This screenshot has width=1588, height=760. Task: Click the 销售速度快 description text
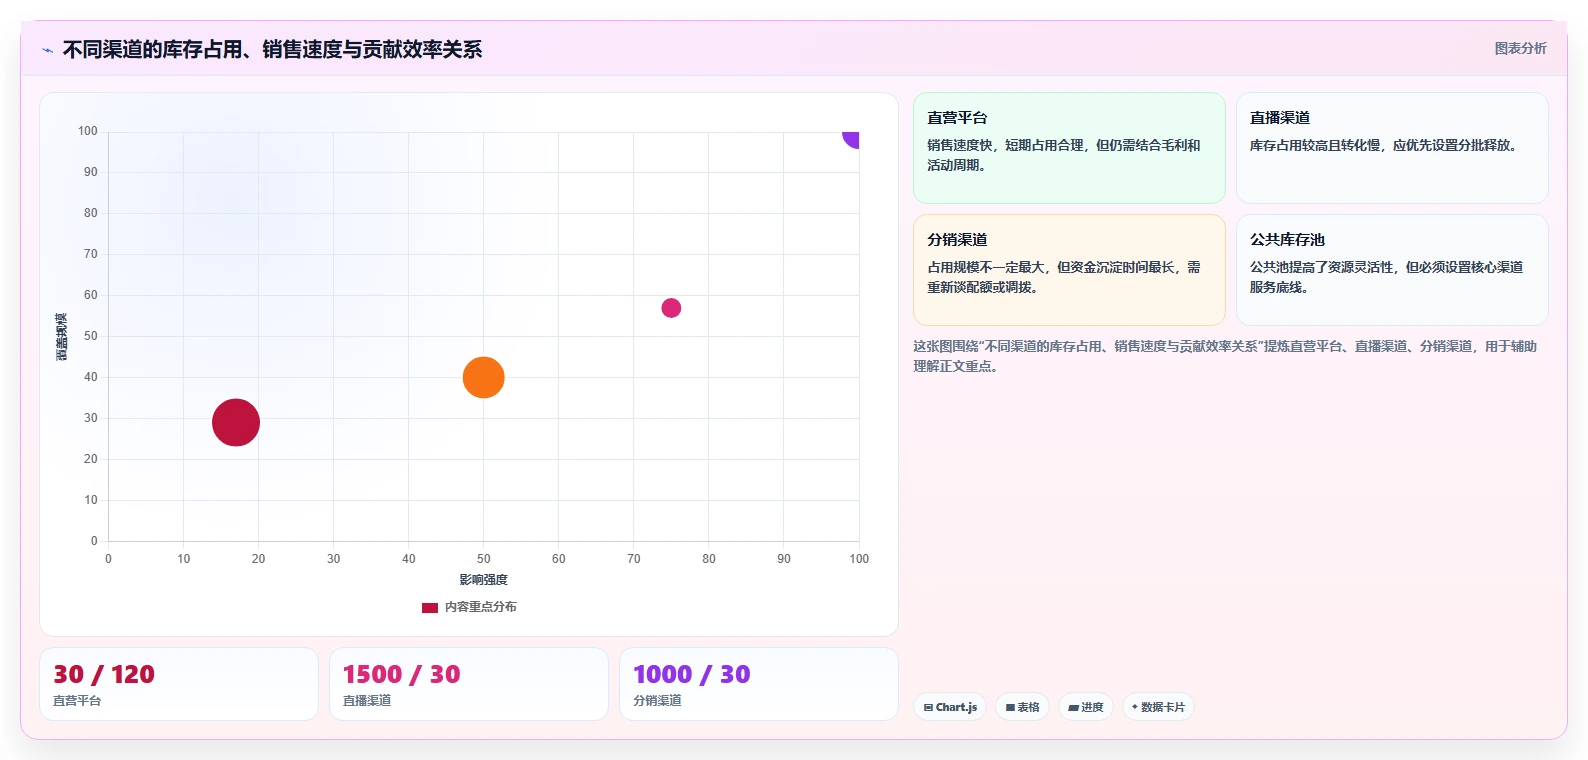(x=1063, y=155)
